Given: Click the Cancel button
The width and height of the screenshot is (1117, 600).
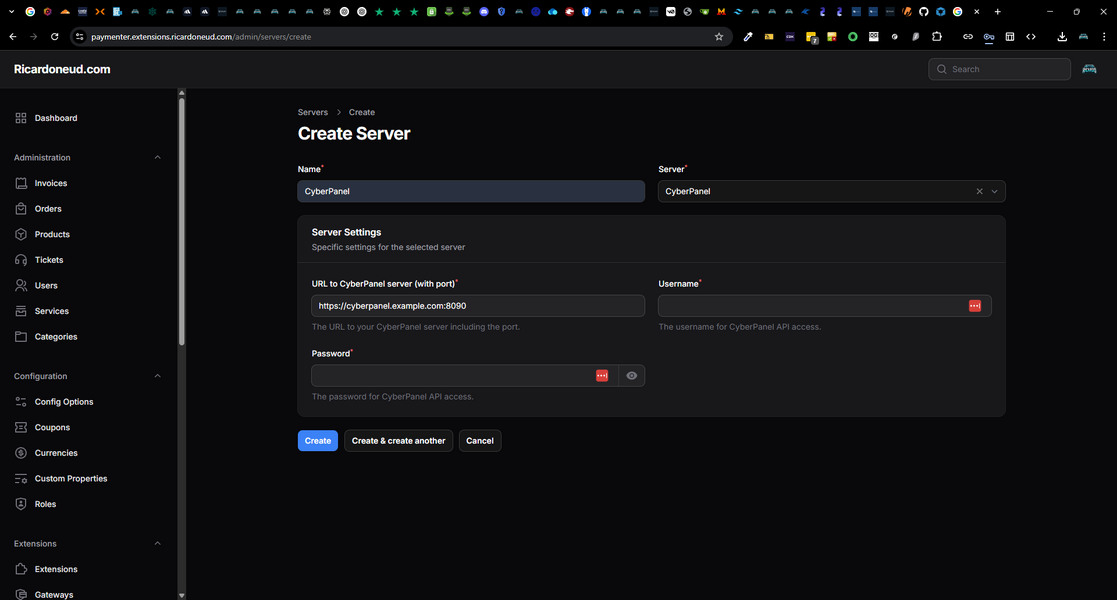Looking at the screenshot, I should 479,440.
